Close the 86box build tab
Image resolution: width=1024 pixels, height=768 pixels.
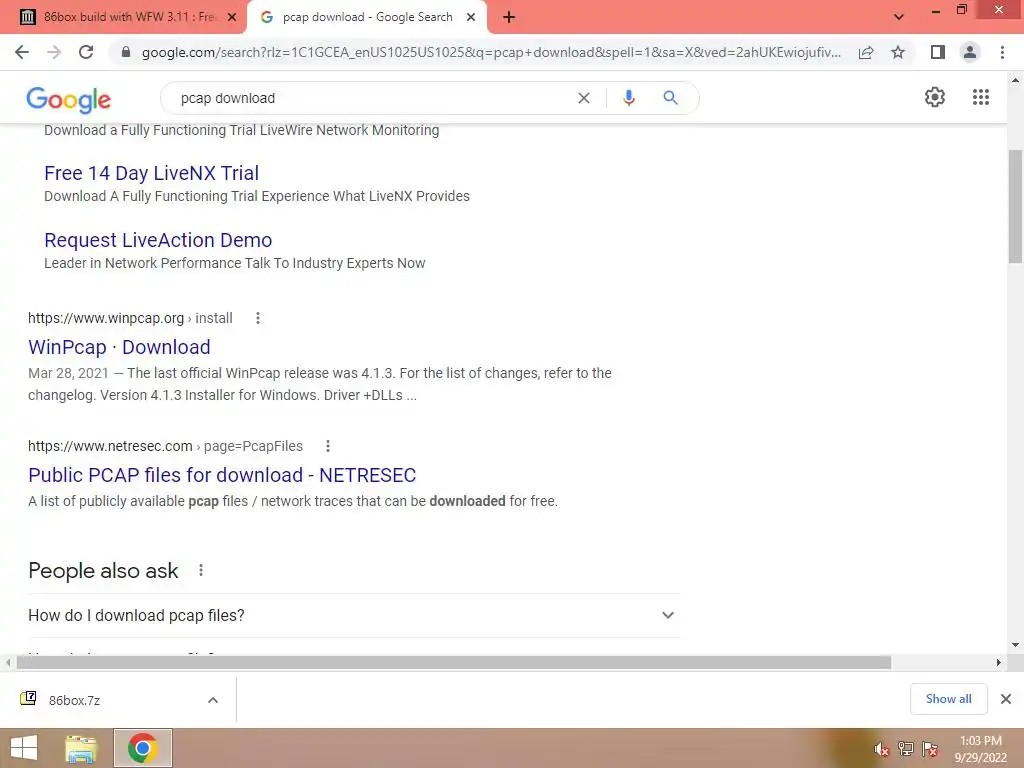(x=231, y=17)
